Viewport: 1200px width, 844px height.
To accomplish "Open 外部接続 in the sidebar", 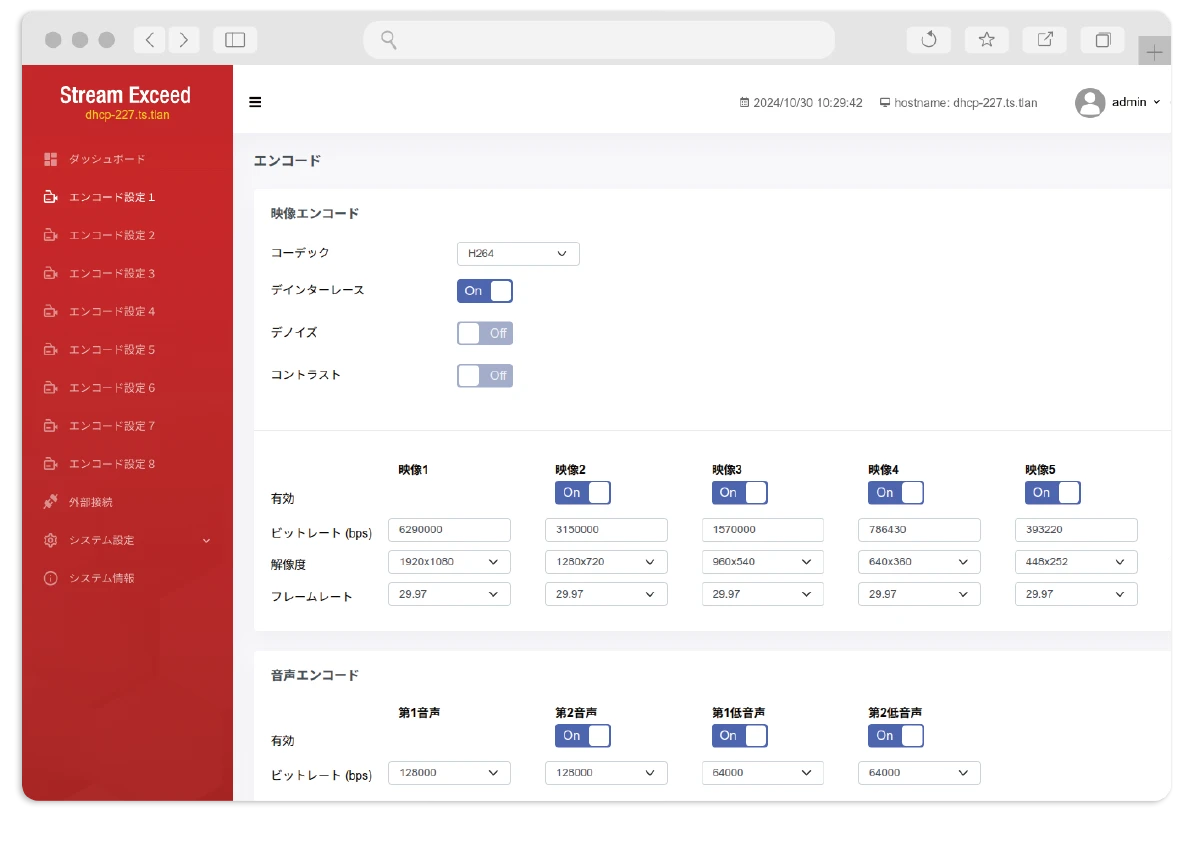I will tap(91, 502).
